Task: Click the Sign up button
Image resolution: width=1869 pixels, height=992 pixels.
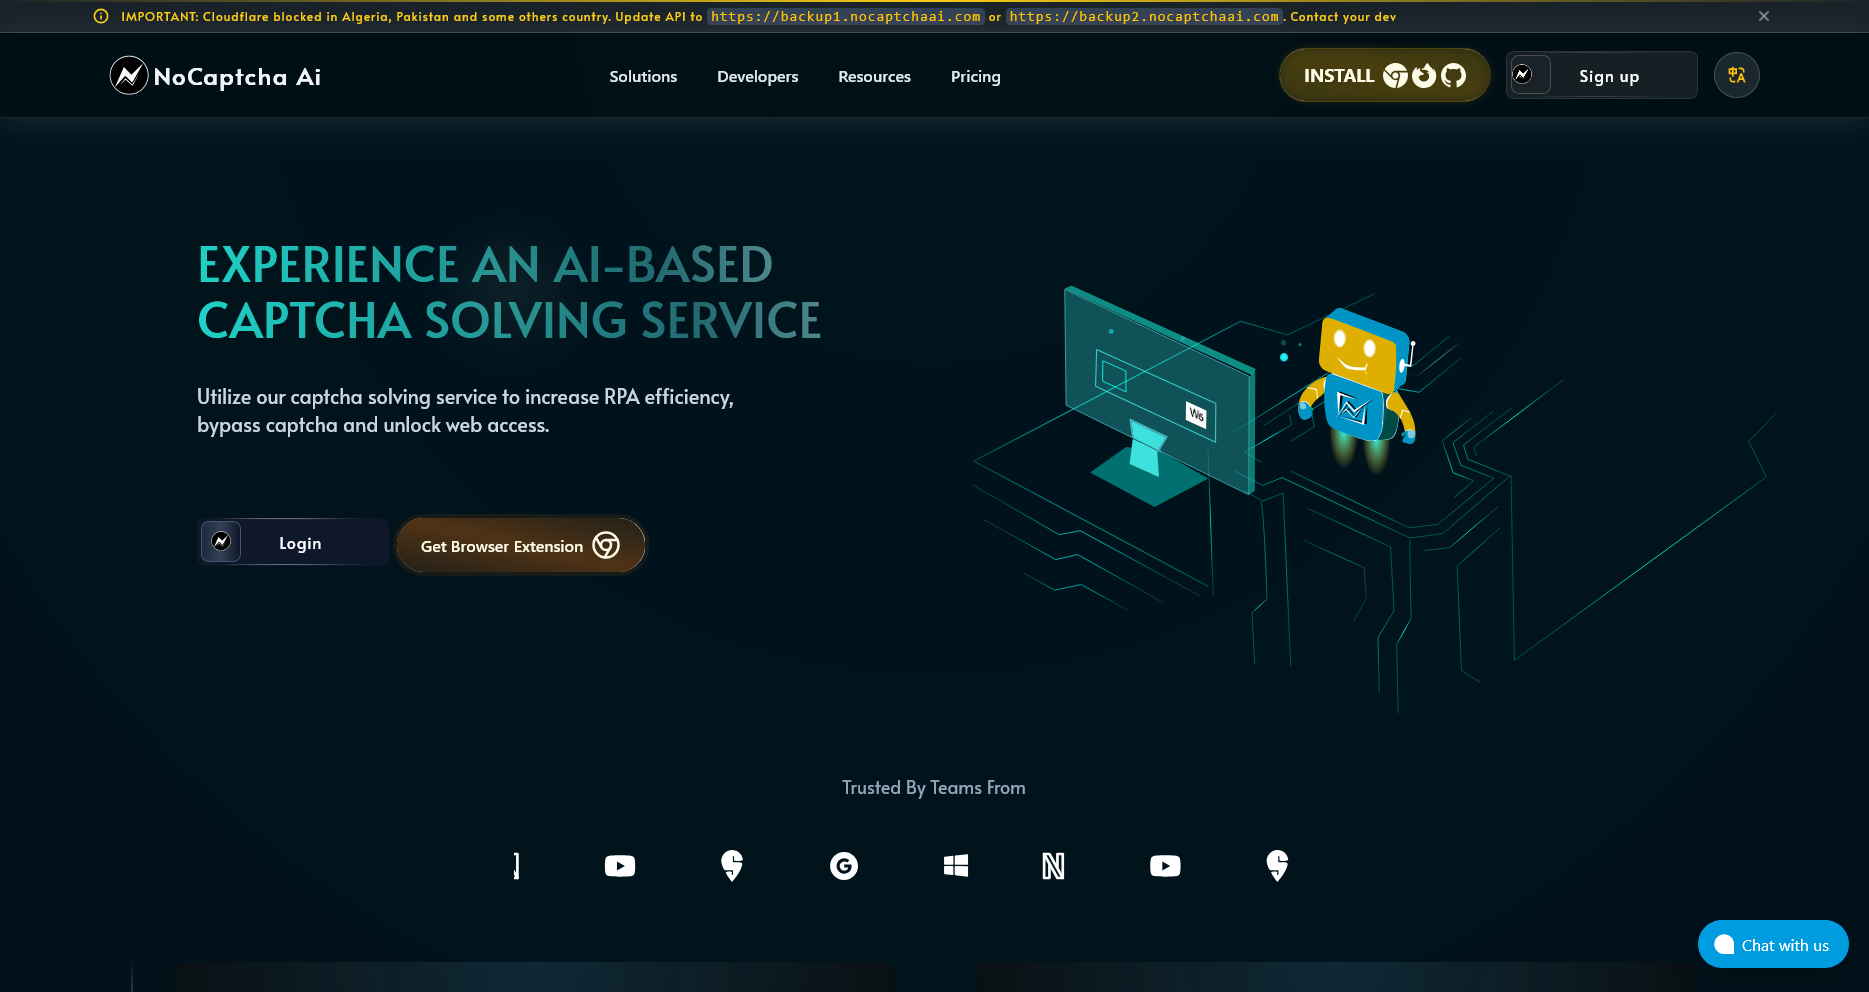Action: (1601, 75)
